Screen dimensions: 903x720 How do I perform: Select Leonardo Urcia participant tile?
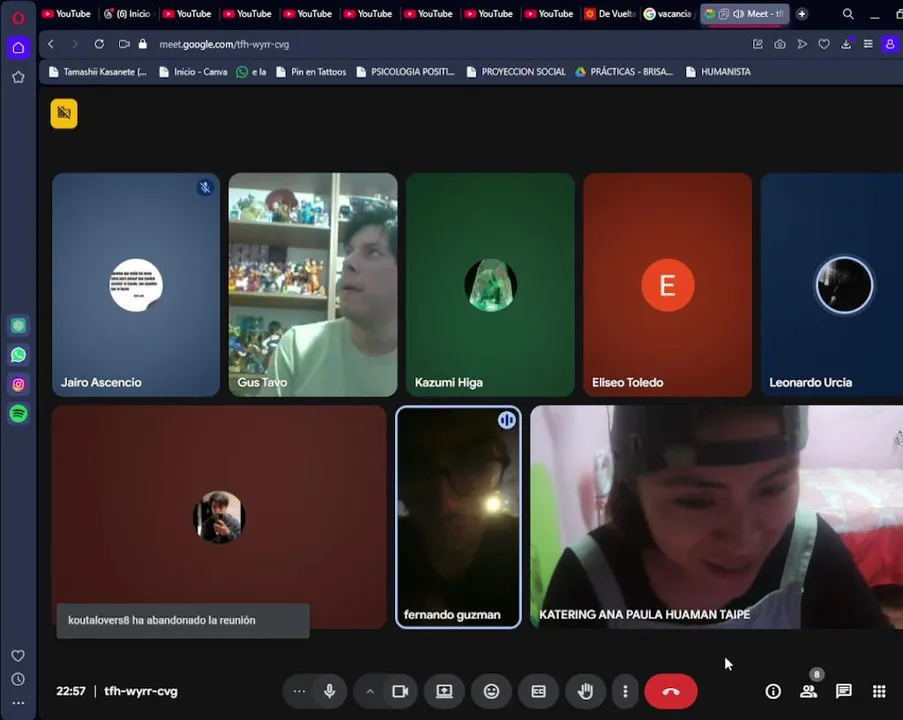832,285
